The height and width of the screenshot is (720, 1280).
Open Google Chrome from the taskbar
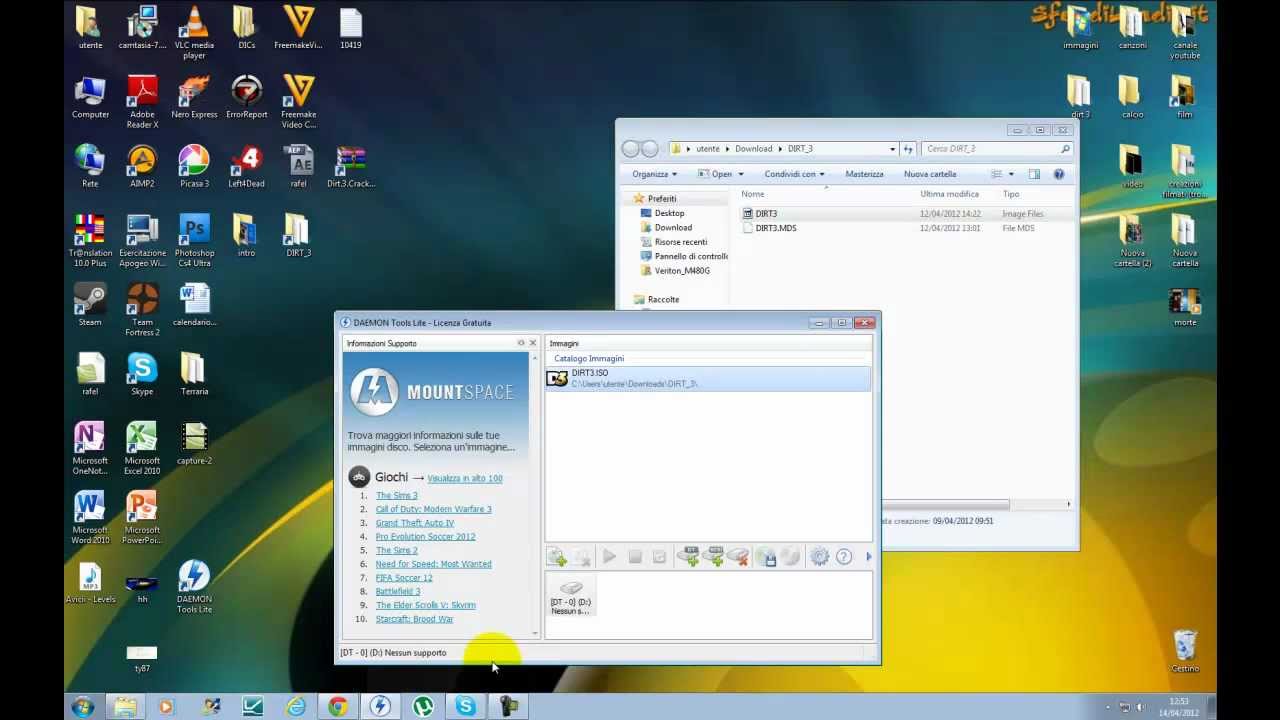[x=338, y=707]
